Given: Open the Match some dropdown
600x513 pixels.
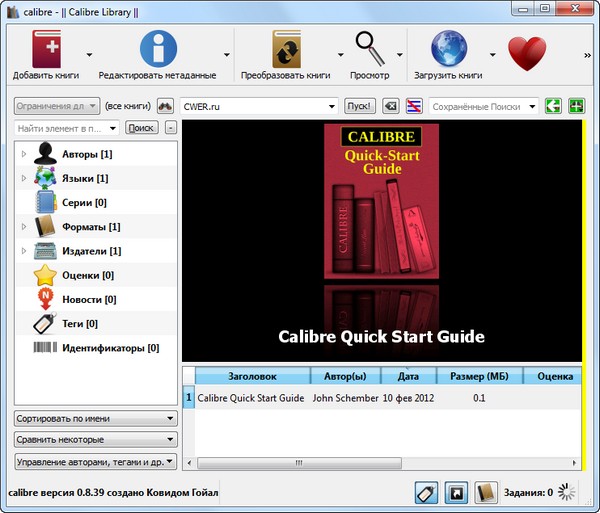Looking at the screenshot, I should tap(96, 440).
